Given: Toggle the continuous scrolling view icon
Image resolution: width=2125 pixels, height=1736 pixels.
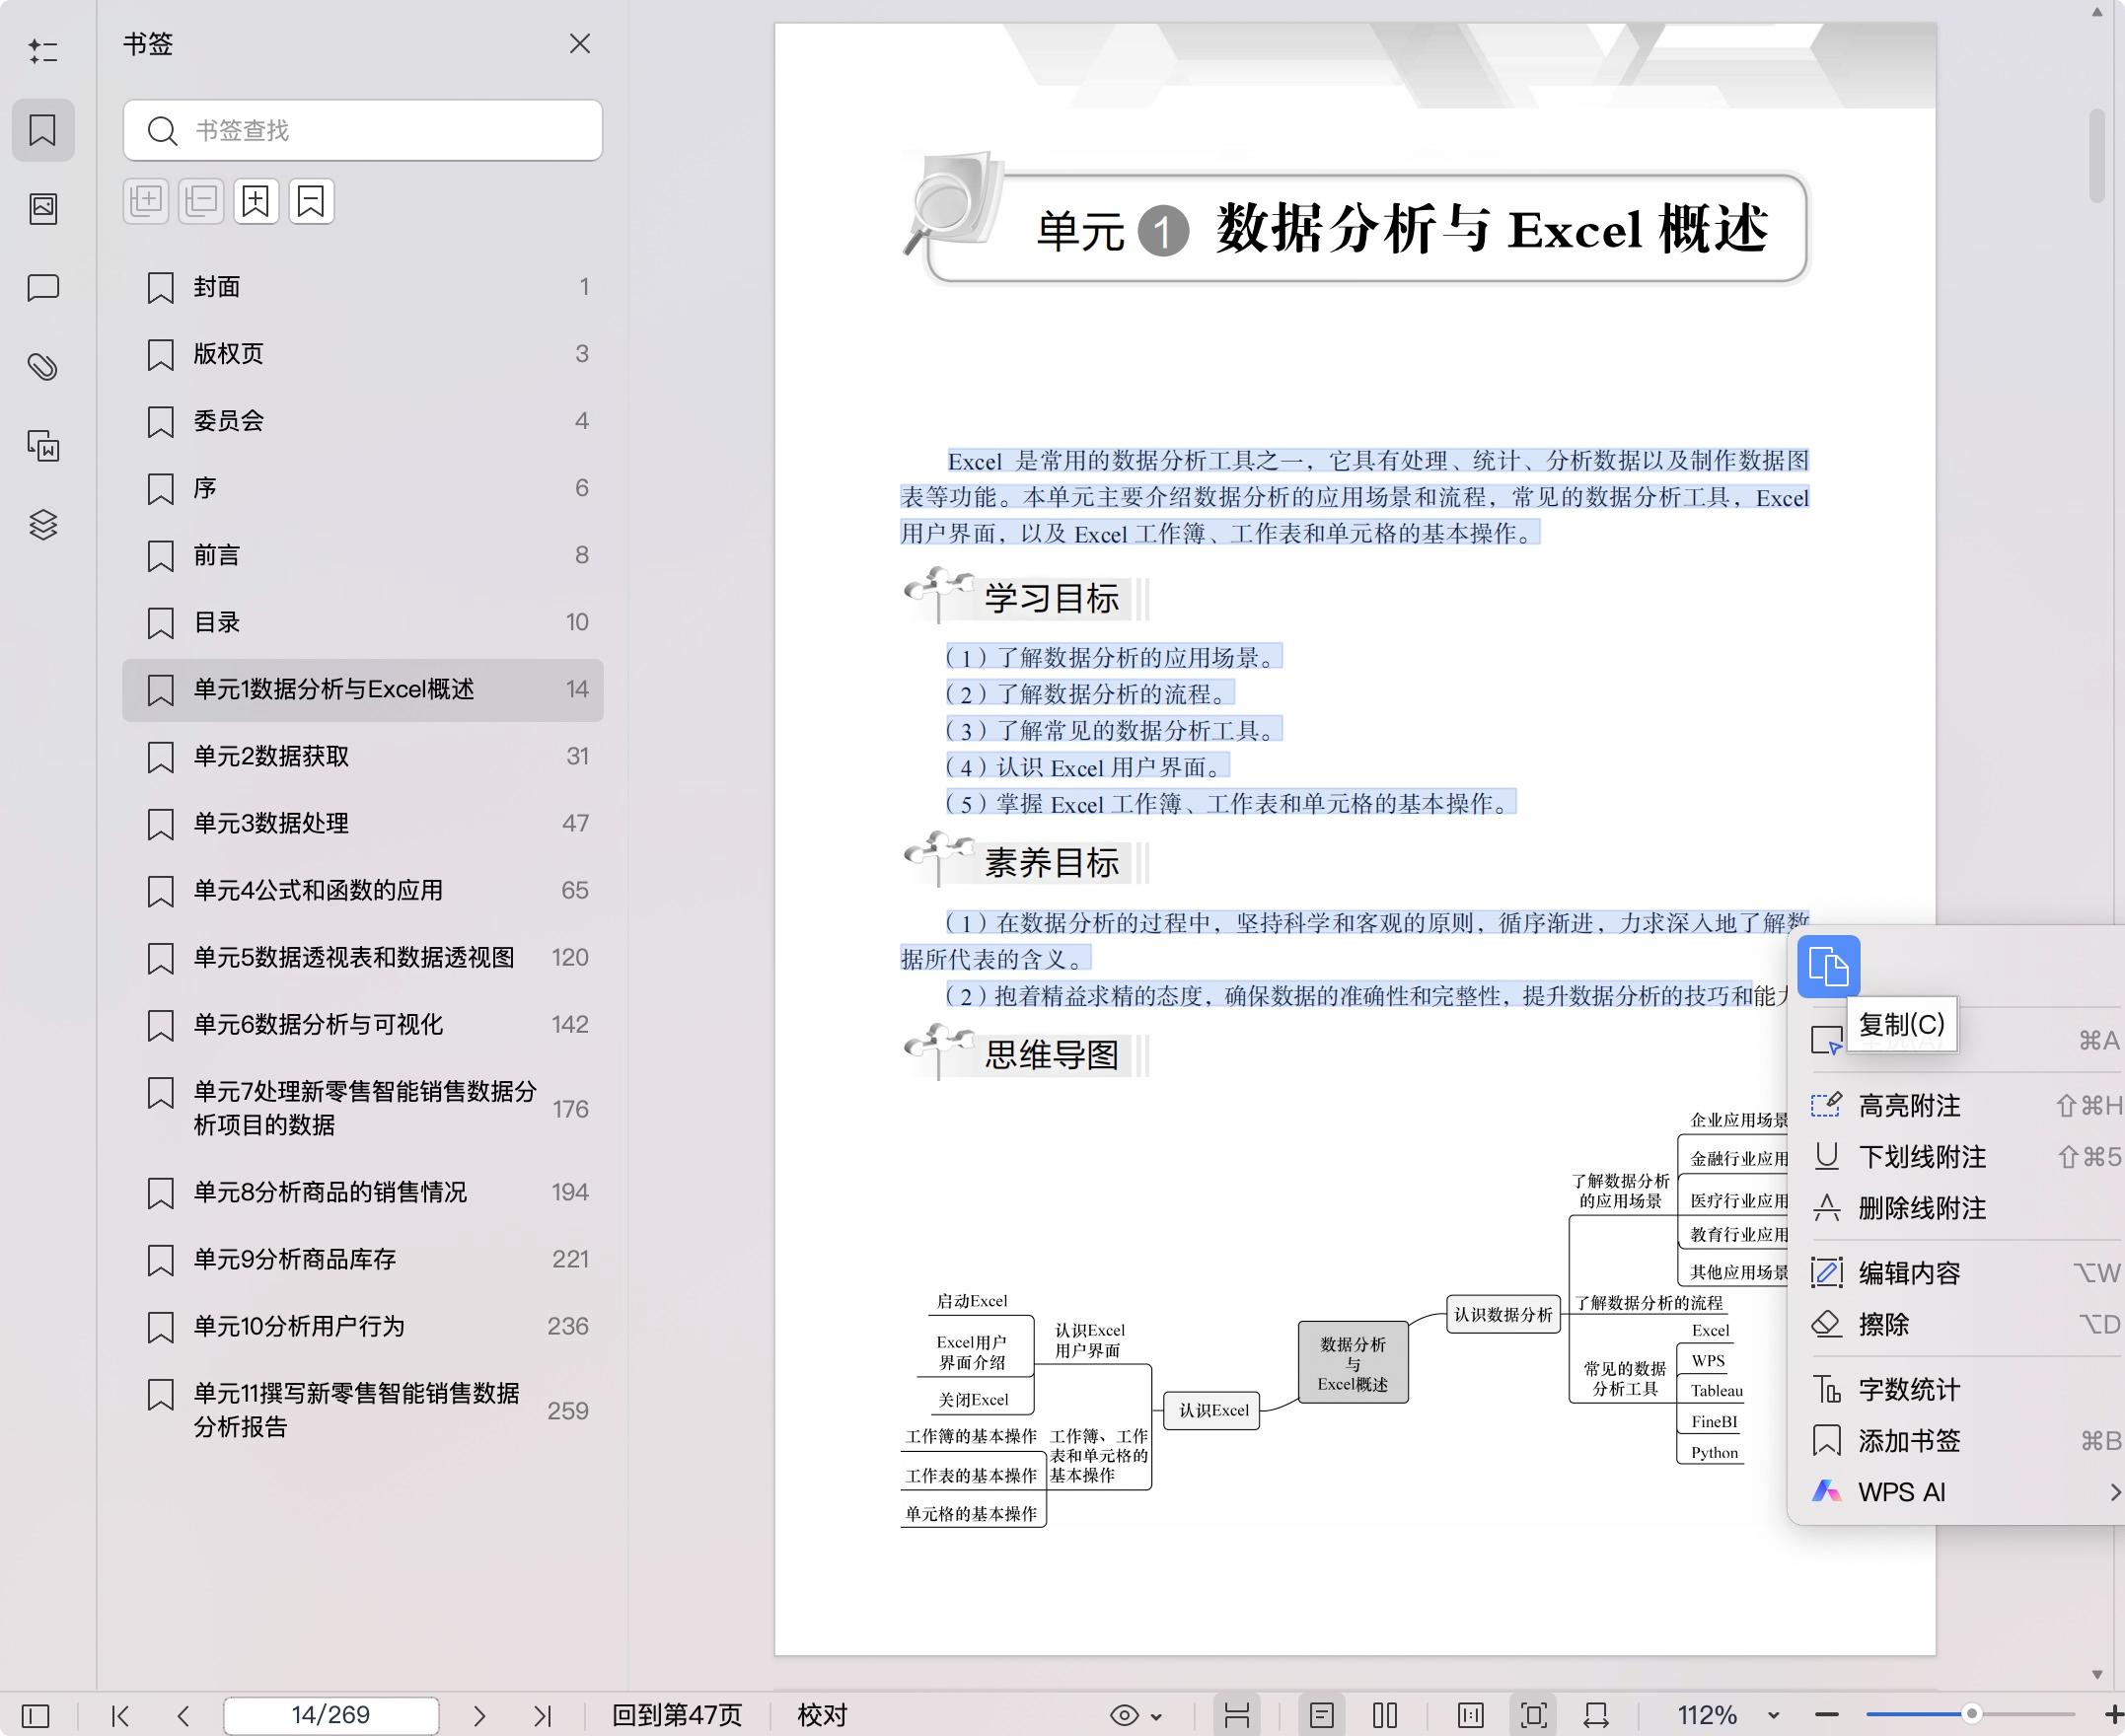Looking at the screenshot, I should pos(1237,1716).
